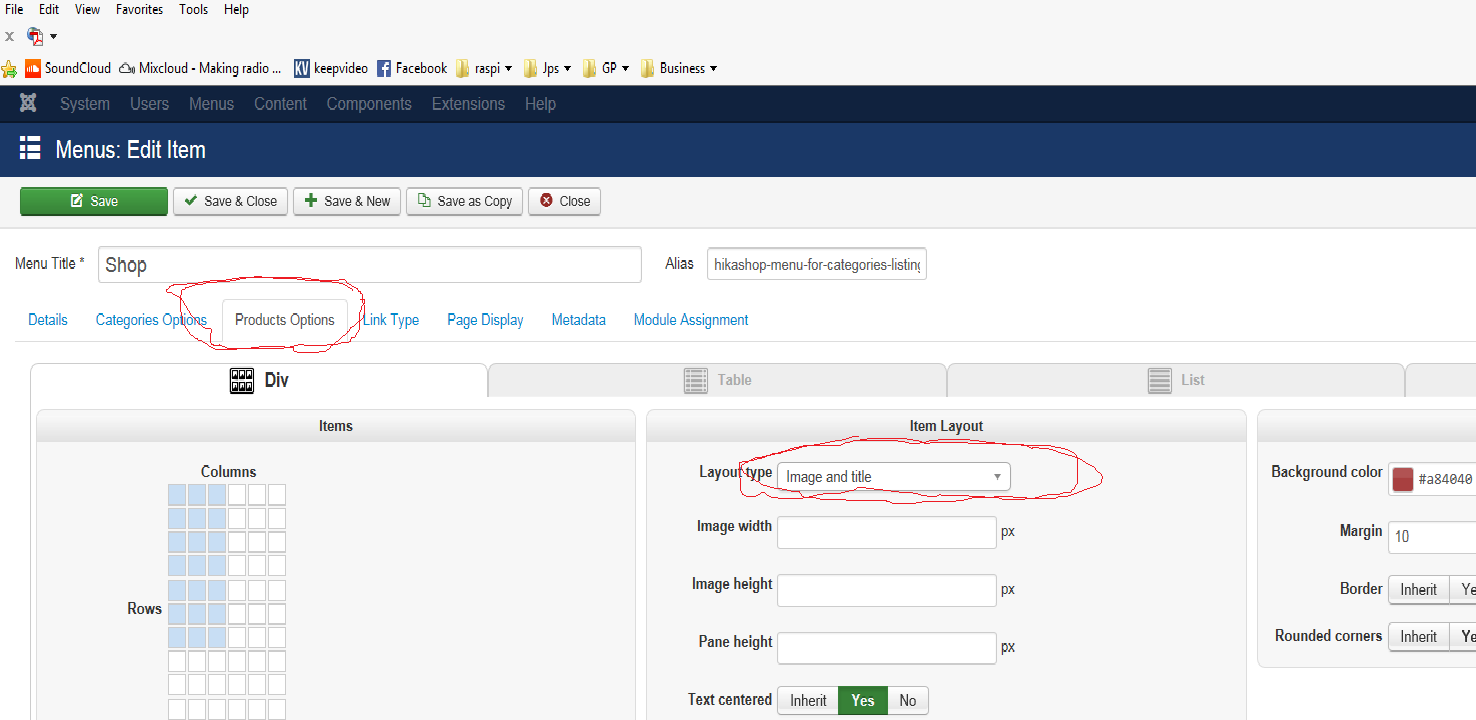Set Text centered to Inherit
Image resolution: width=1476 pixels, height=720 pixels.
tap(808, 701)
